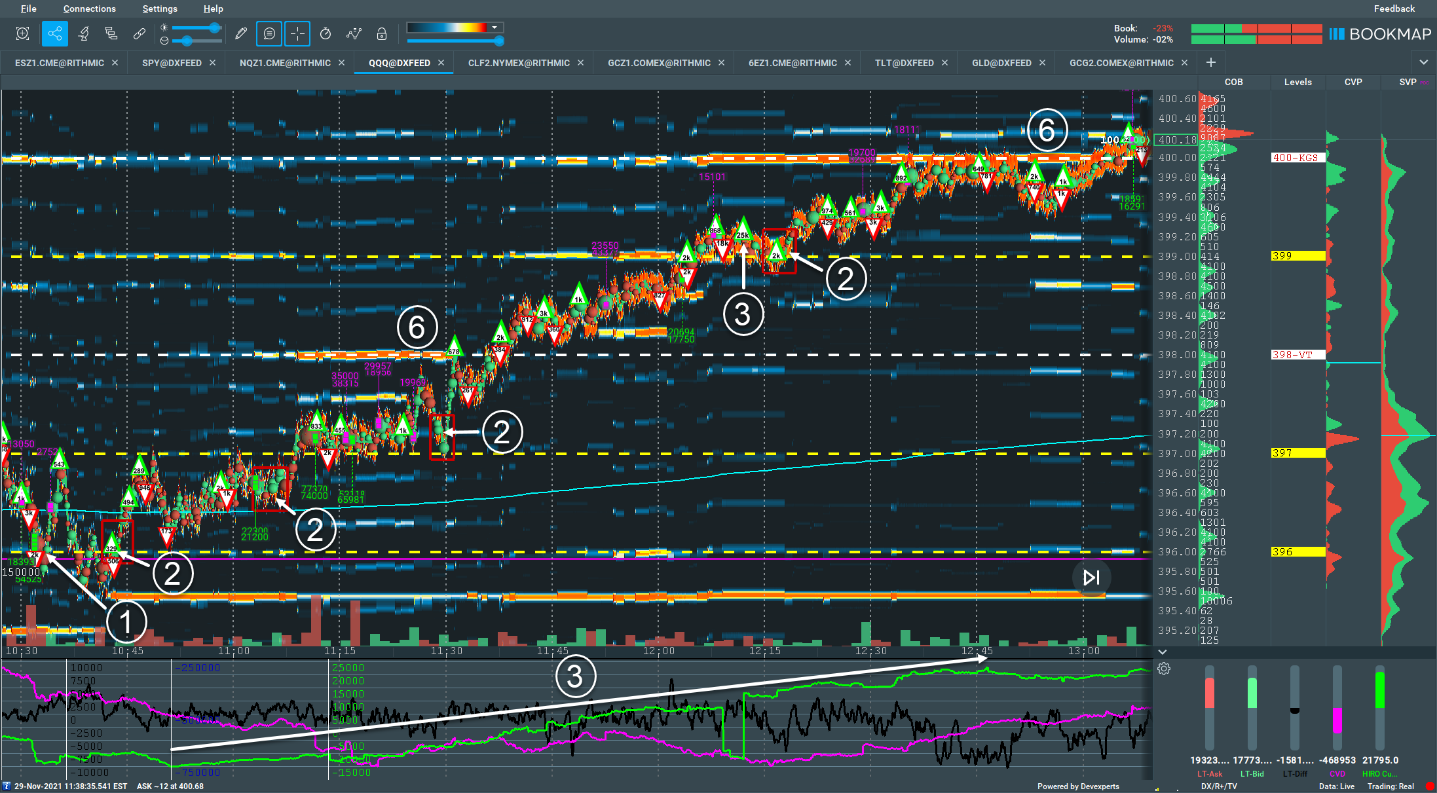Switch to the SPY@DXFEED tab
Screen dimensions: 1437x793
(173, 62)
